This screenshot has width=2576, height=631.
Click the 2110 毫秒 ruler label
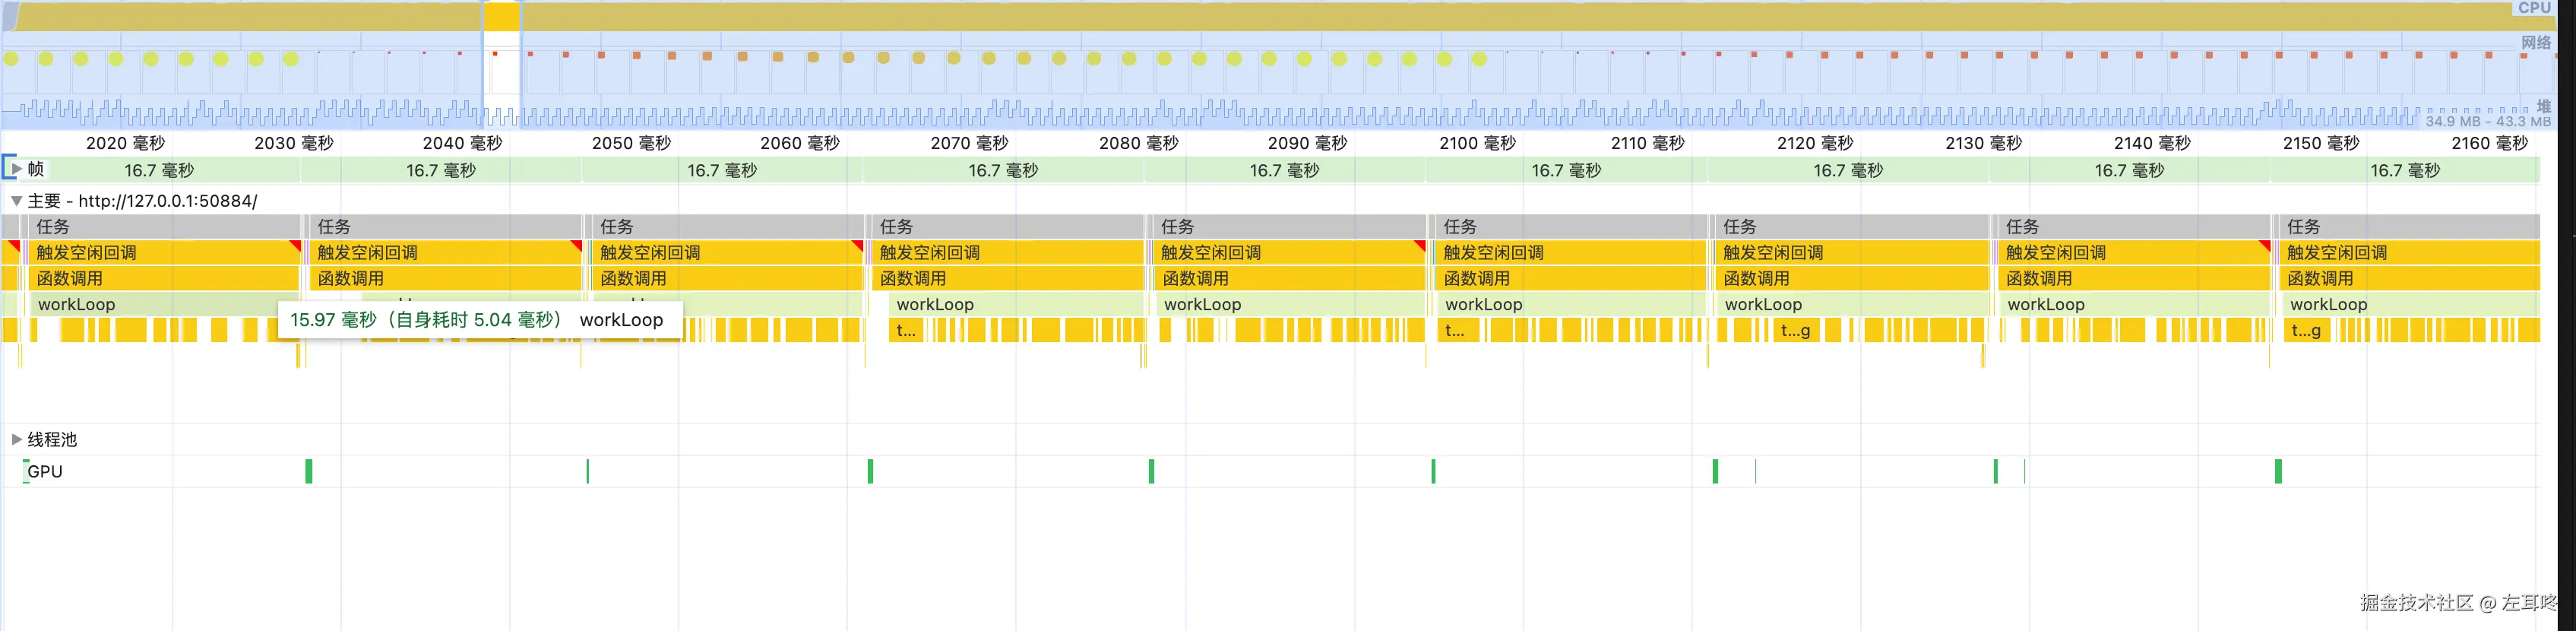[x=1647, y=143]
